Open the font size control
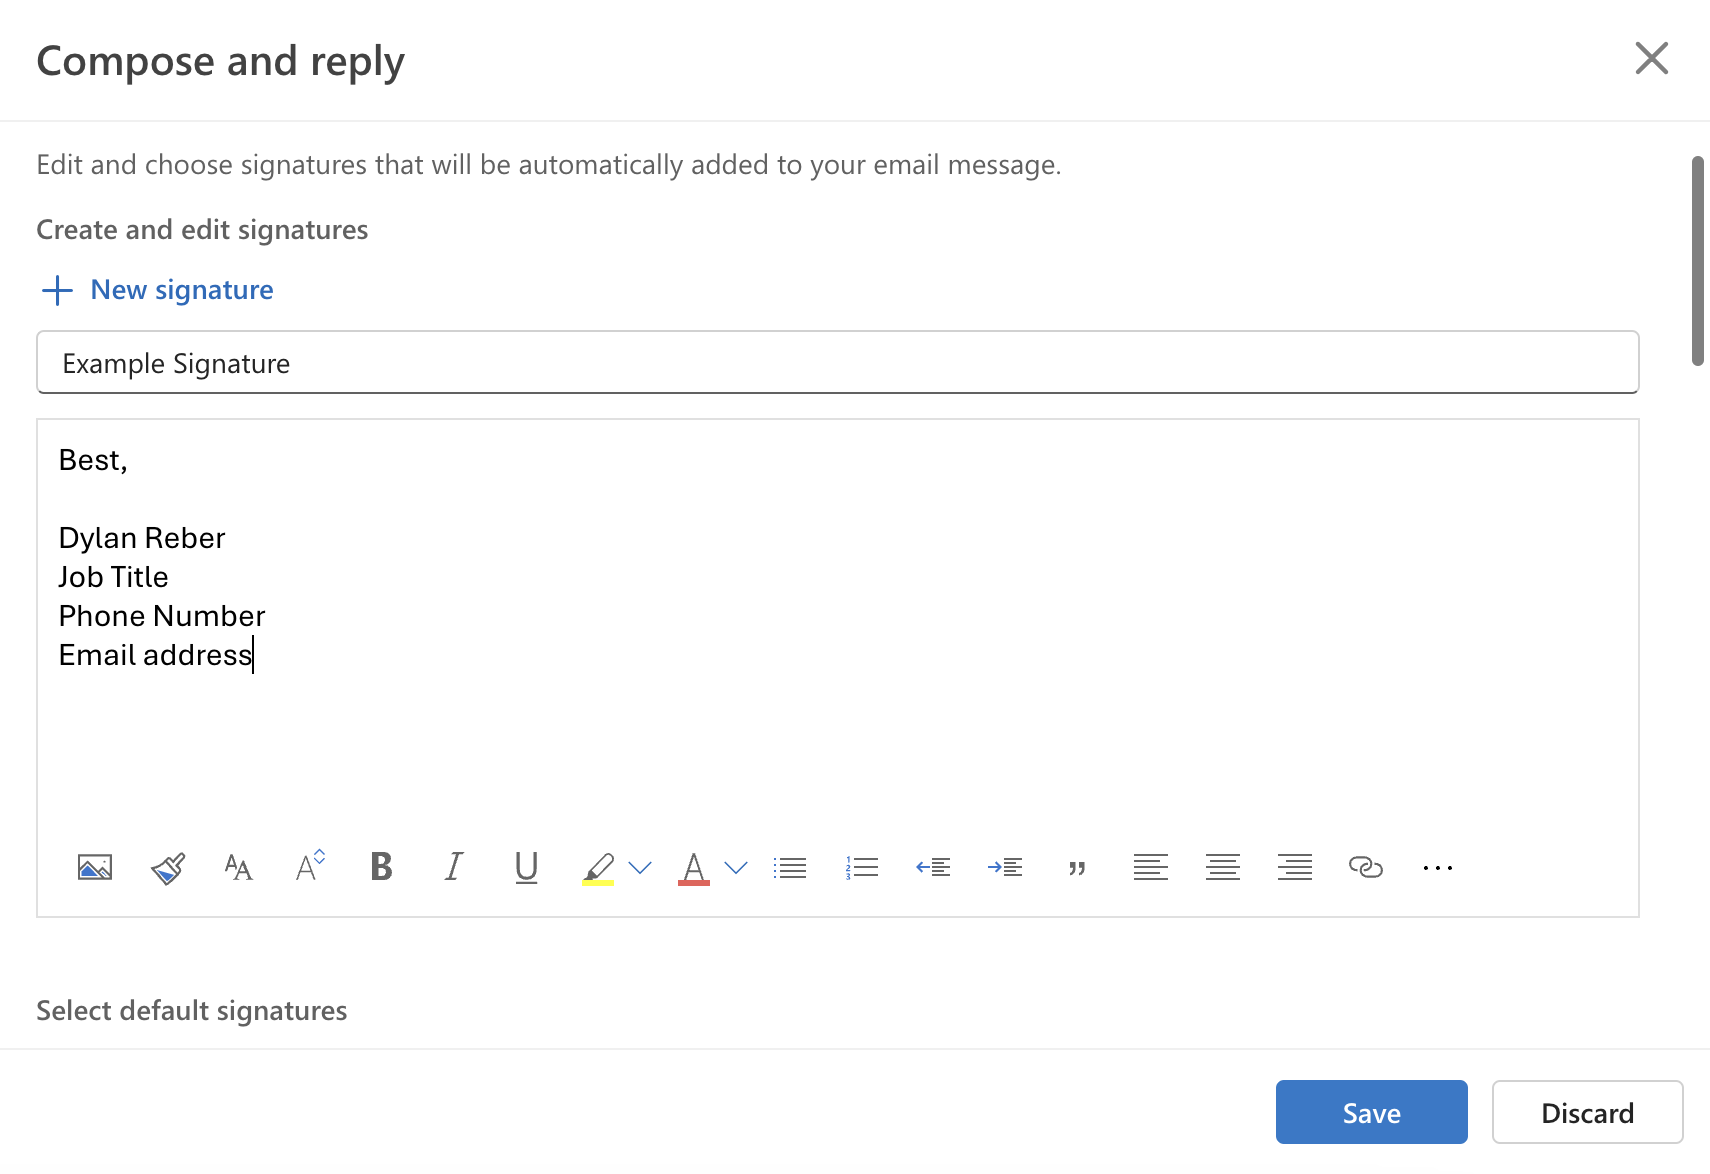Image resolution: width=1710 pixels, height=1174 pixels. tap(310, 865)
